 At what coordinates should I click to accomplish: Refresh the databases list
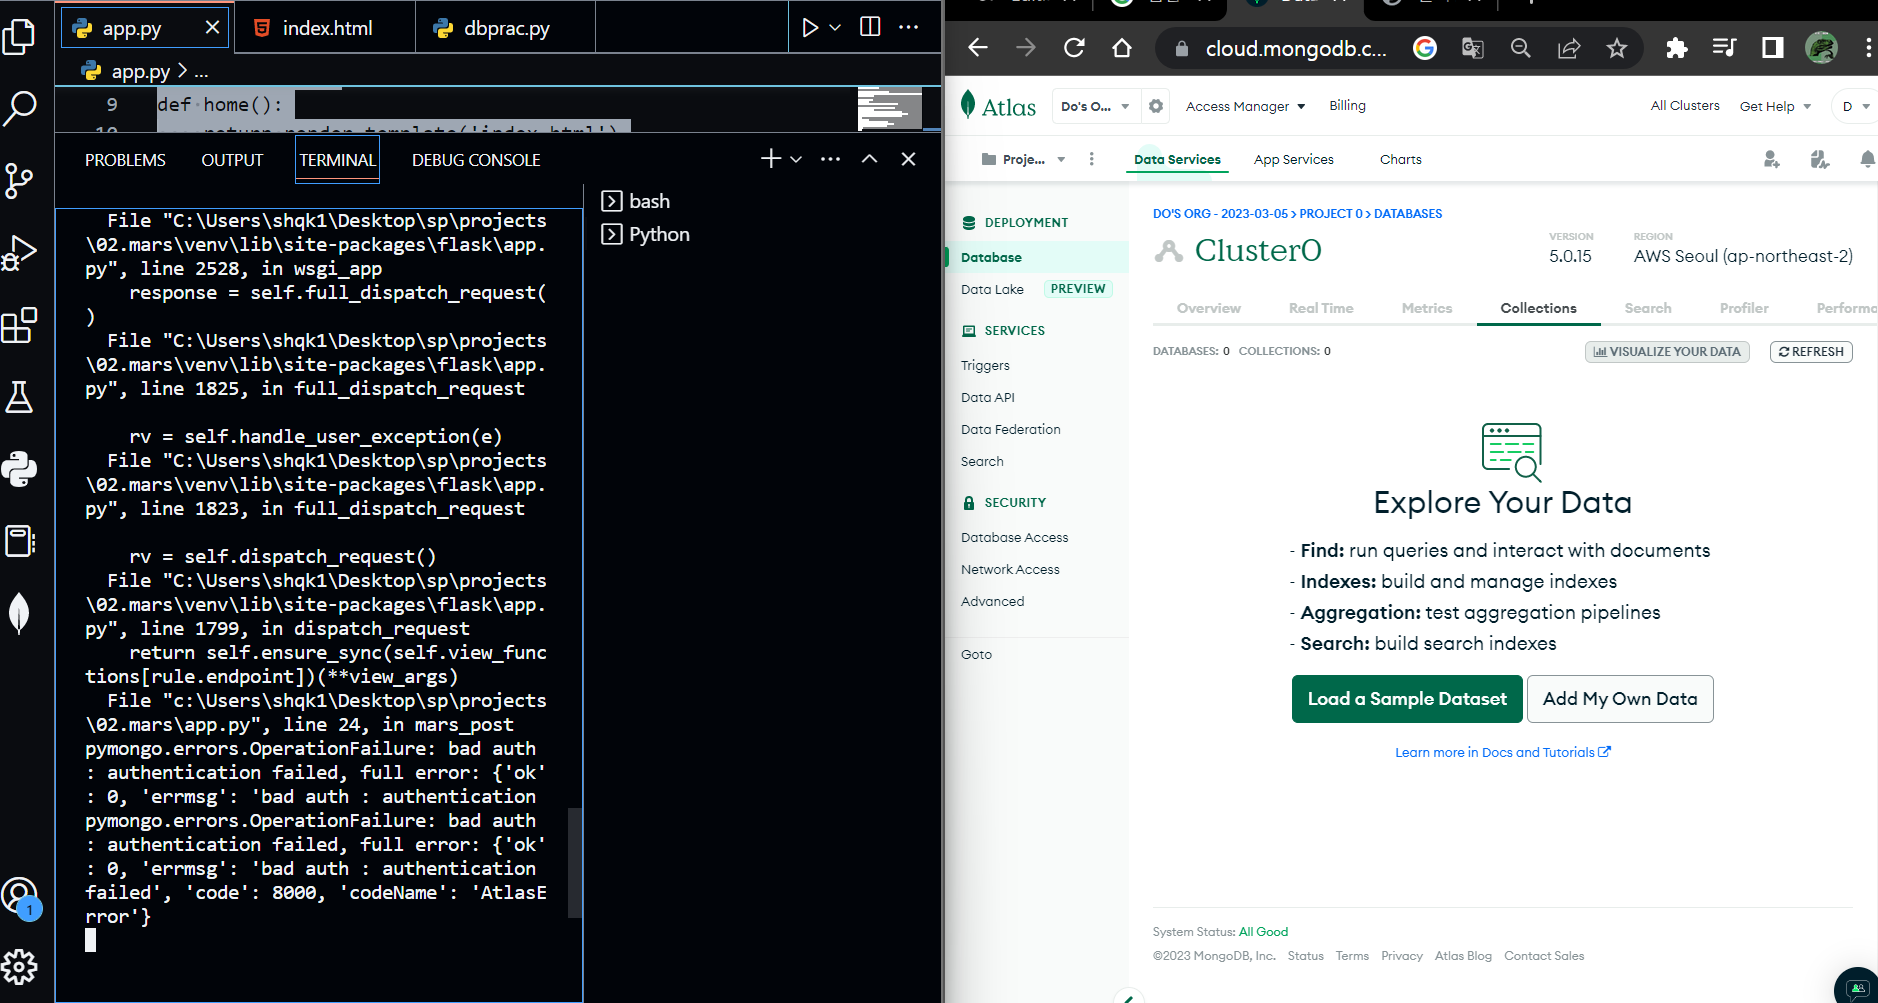(x=1811, y=352)
